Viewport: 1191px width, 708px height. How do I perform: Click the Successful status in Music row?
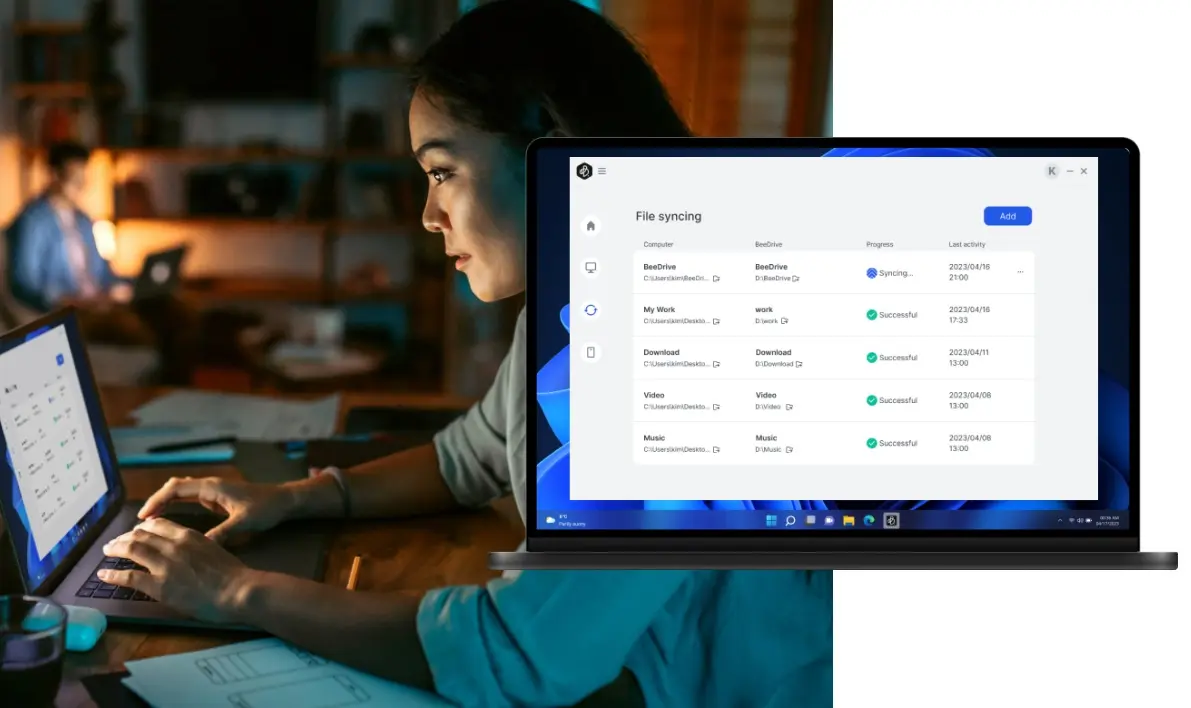pyautogui.click(x=891, y=443)
